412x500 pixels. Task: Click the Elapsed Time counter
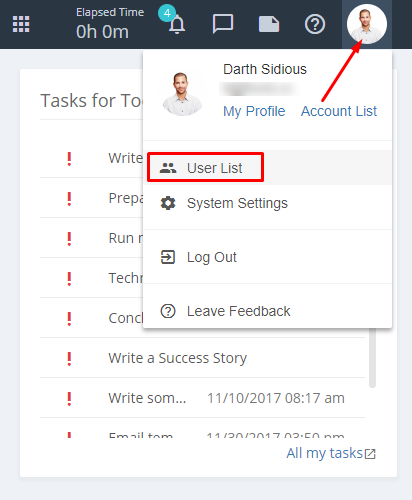pos(110,24)
